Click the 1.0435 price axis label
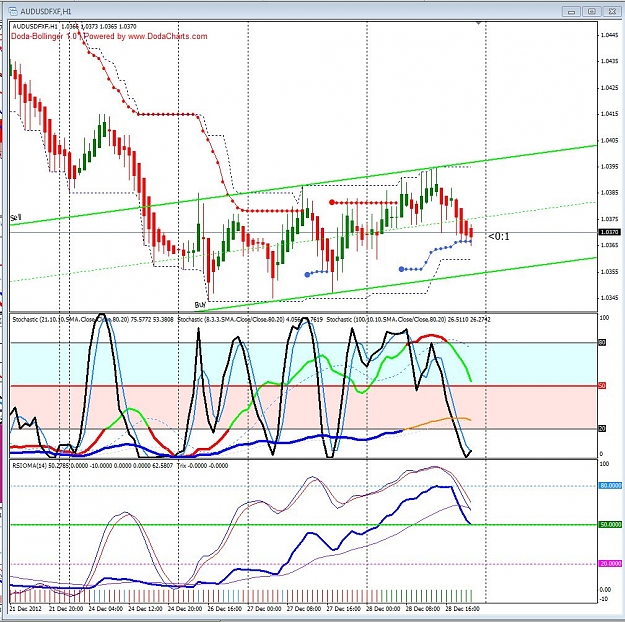Image resolution: width=625 pixels, height=622 pixels. [609, 61]
